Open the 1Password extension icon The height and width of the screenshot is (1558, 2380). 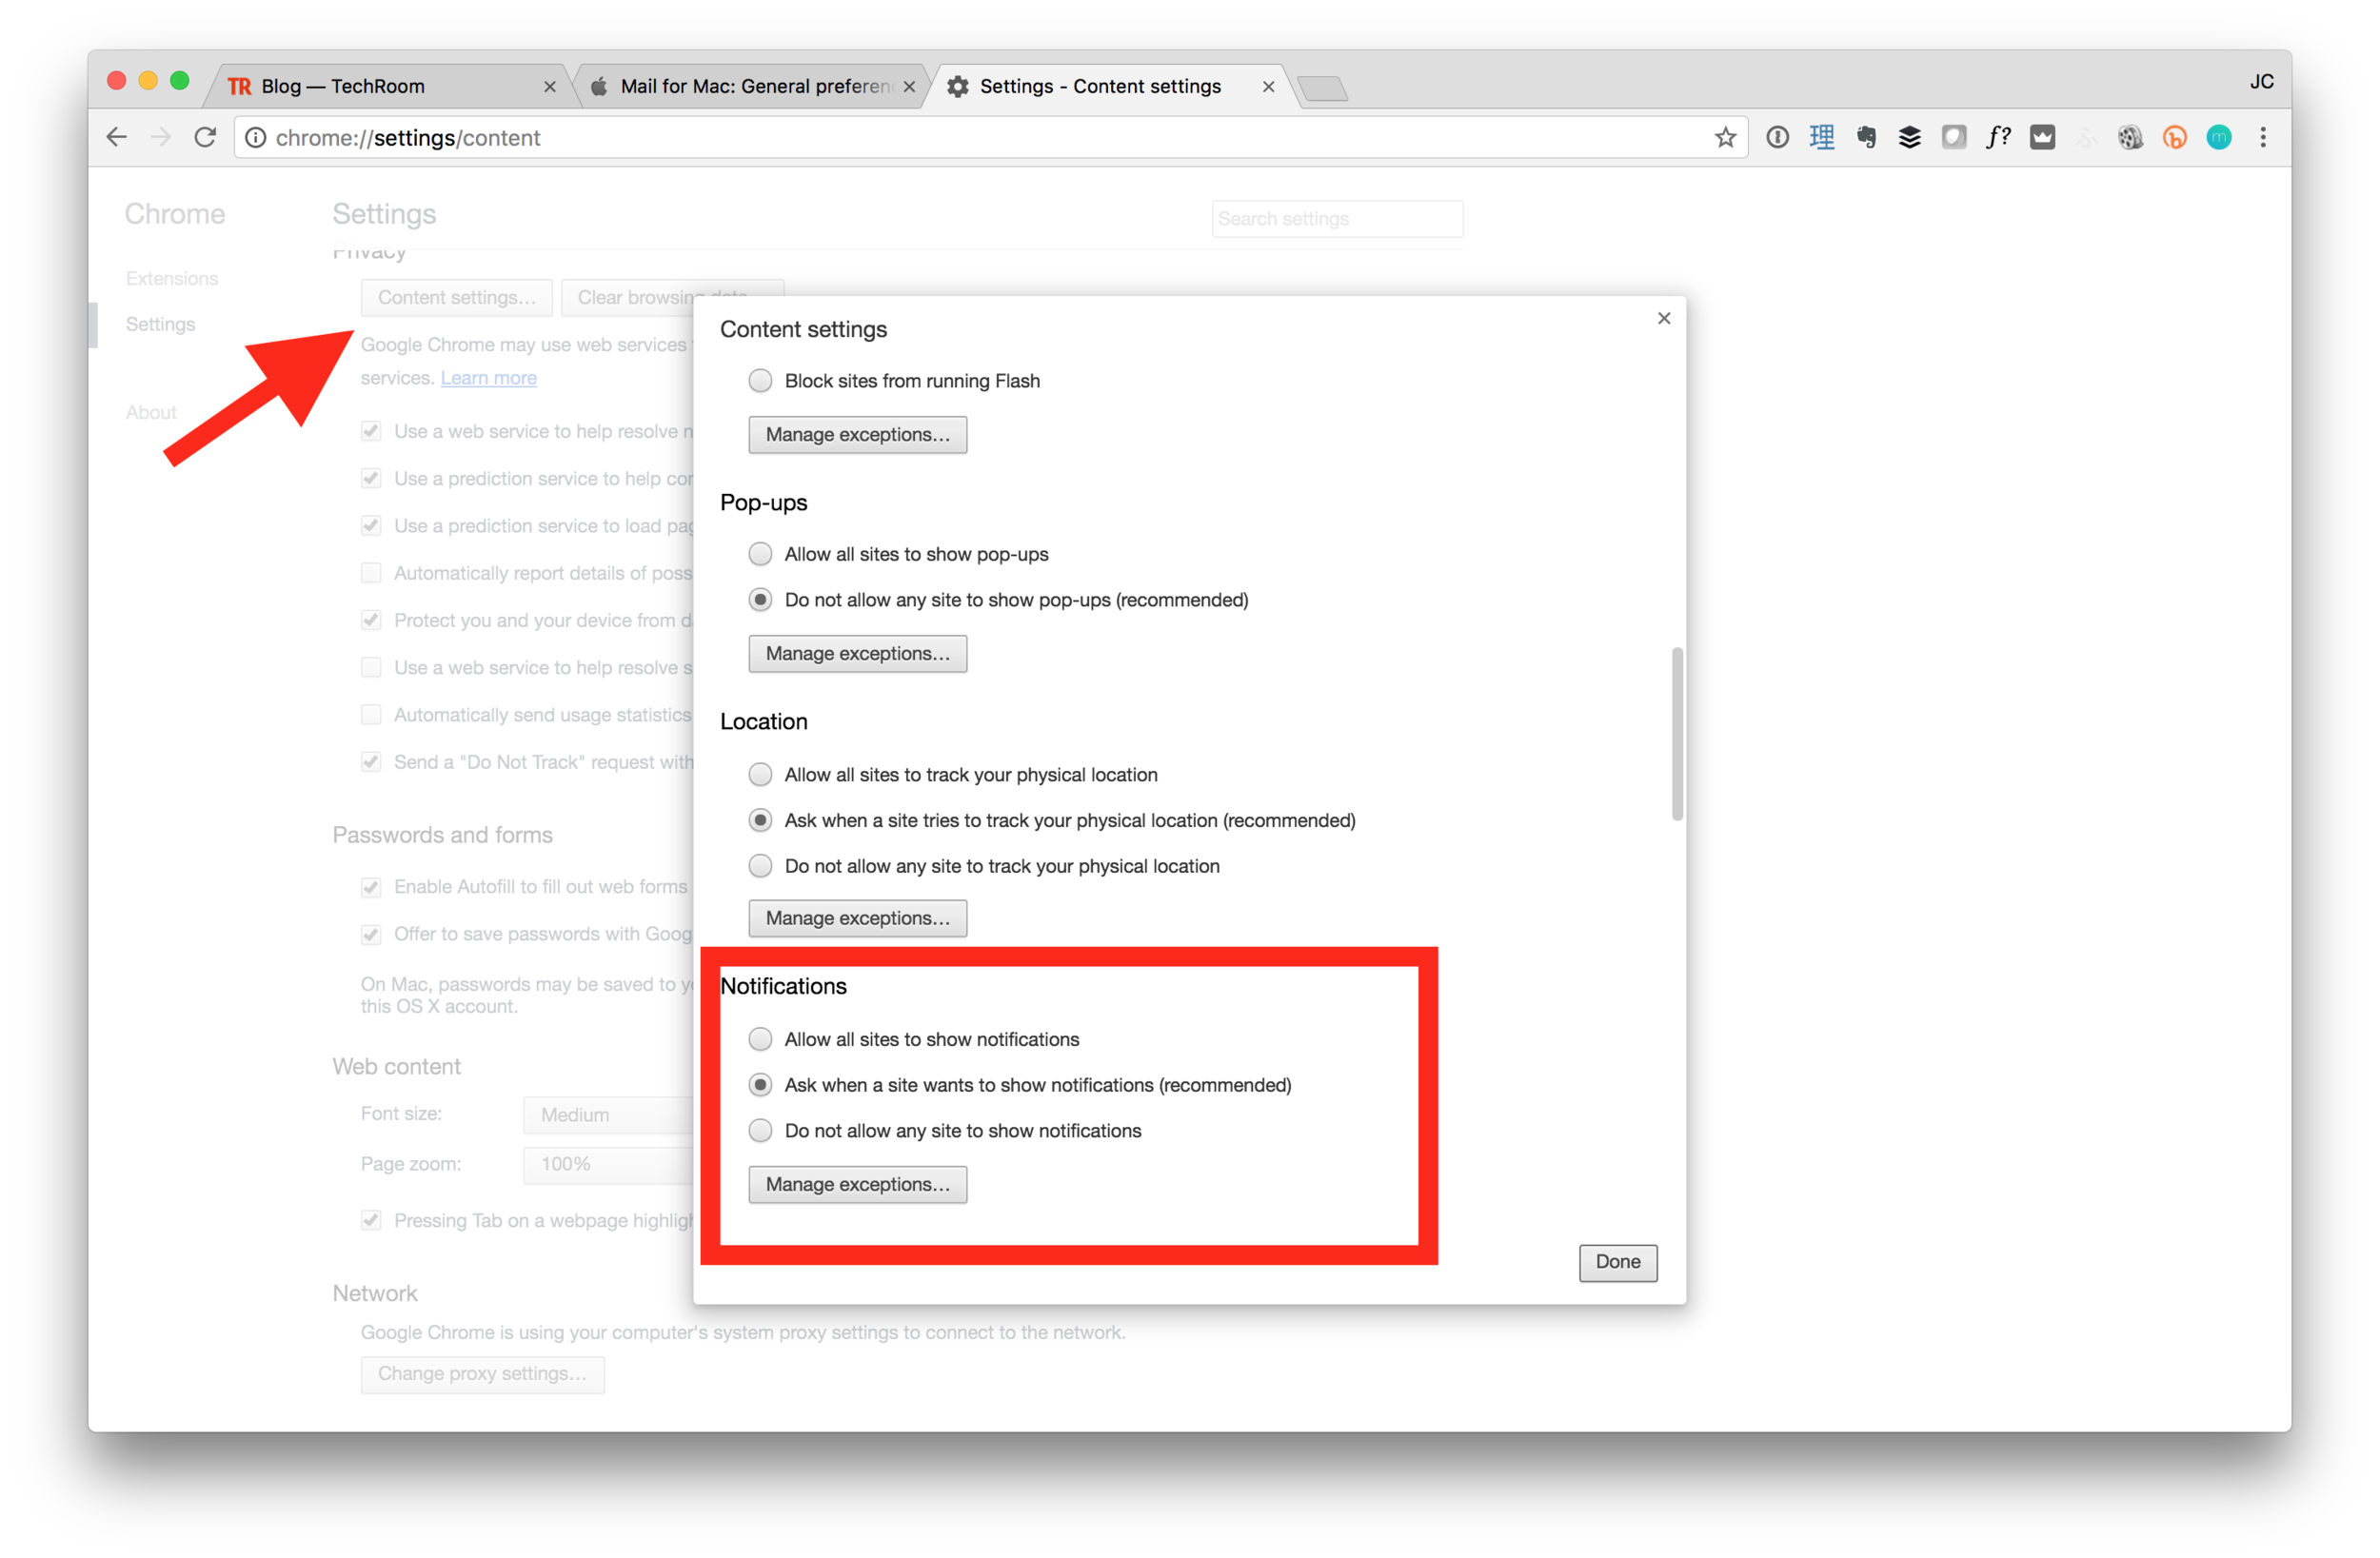tap(1777, 137)
